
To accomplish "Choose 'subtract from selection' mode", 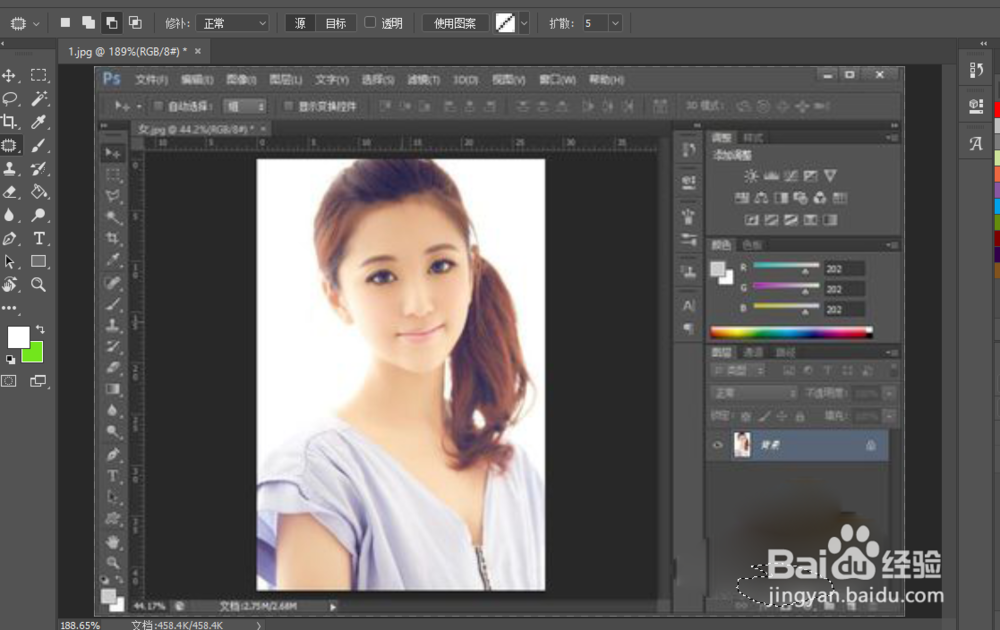I will (x=111, y=22).
